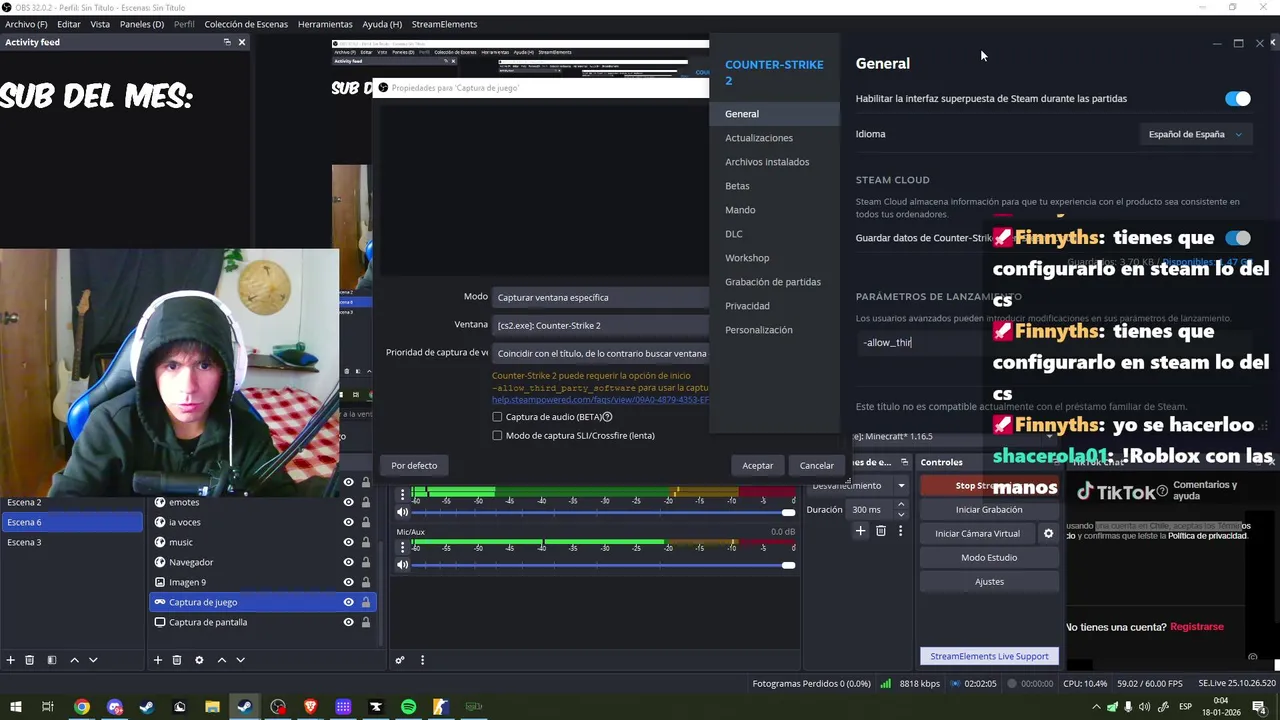Open capture priority dropdown Coincidir con el título

coord(601,353)
